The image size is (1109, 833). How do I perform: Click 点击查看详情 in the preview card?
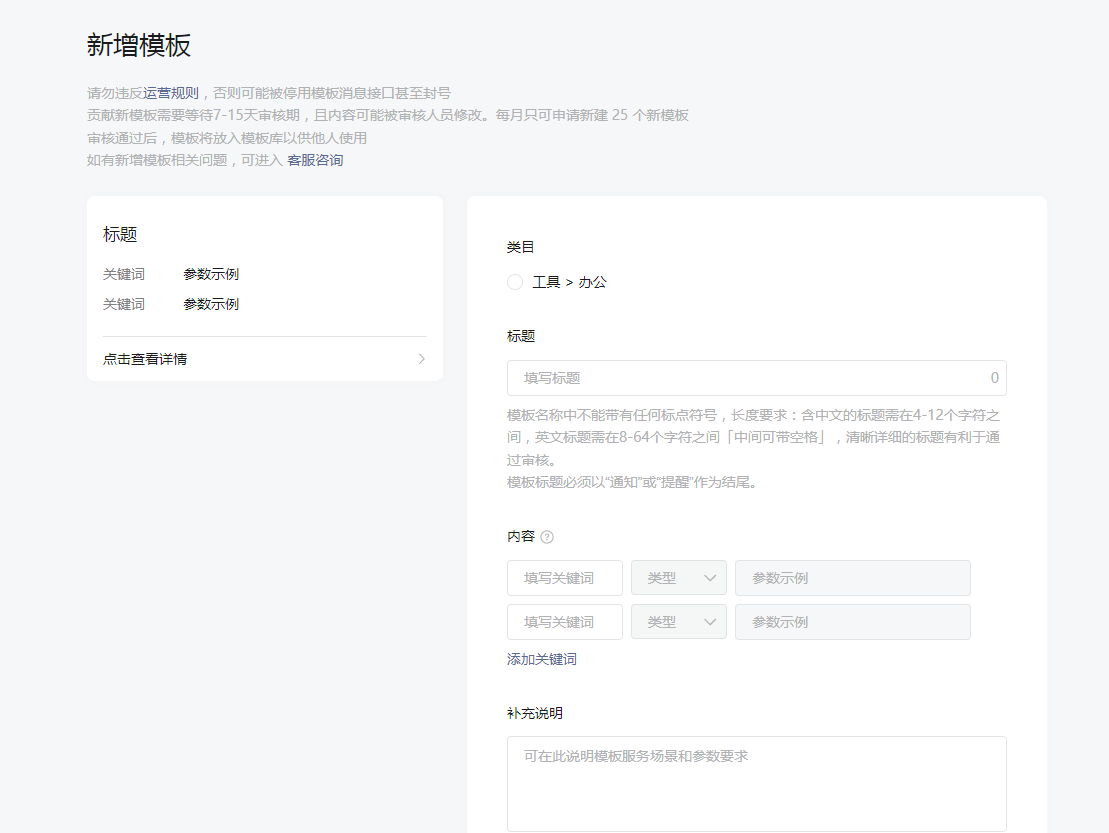point(145,359)
